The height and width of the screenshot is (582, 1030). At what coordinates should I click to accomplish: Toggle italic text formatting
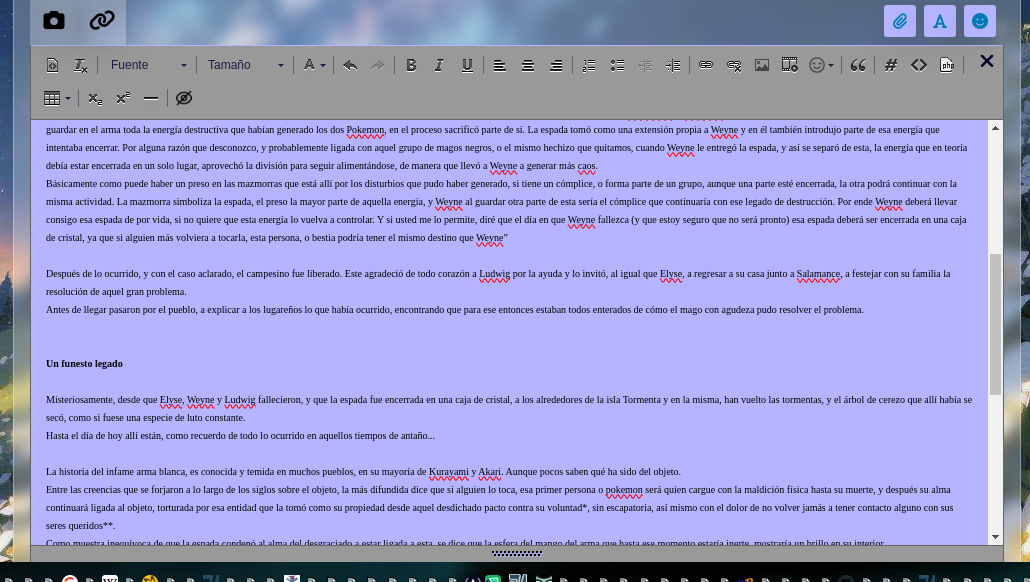pyautogui.click(x=438, y=64)
